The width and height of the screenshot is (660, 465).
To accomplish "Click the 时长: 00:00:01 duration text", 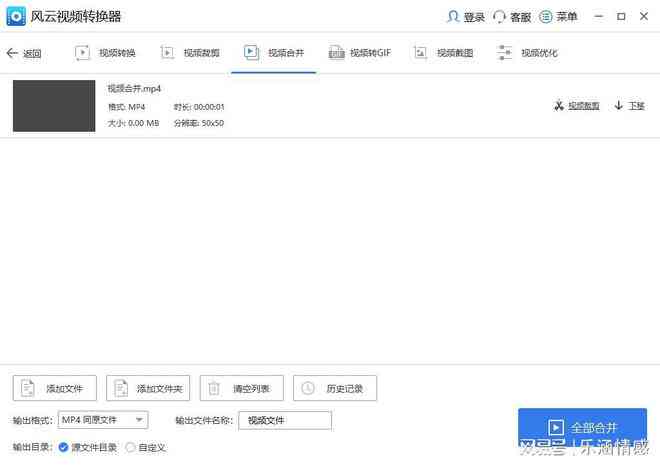I will pos(199,107).
